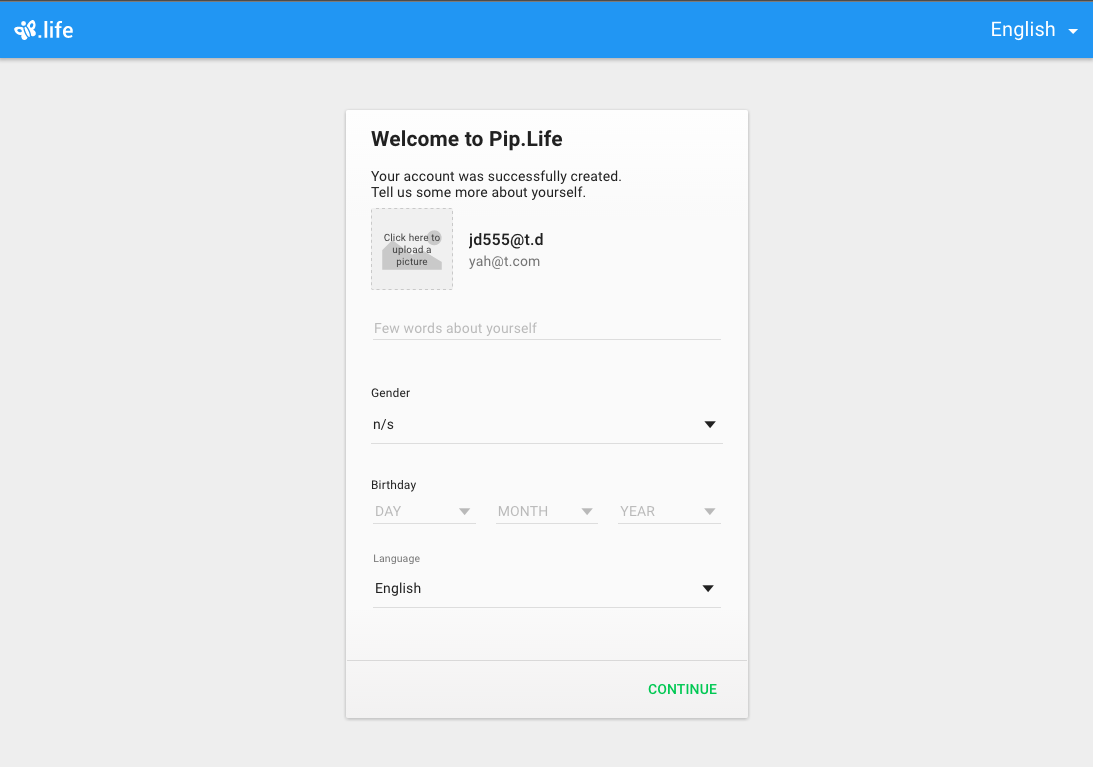Select the username text jd555@t.d

pos(506,240)
